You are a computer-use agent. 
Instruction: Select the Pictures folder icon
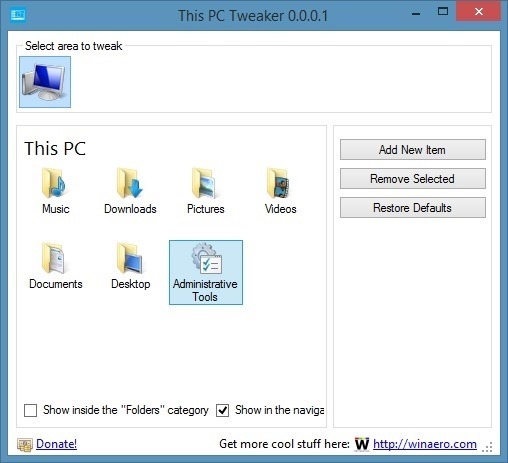pos(204,183)
